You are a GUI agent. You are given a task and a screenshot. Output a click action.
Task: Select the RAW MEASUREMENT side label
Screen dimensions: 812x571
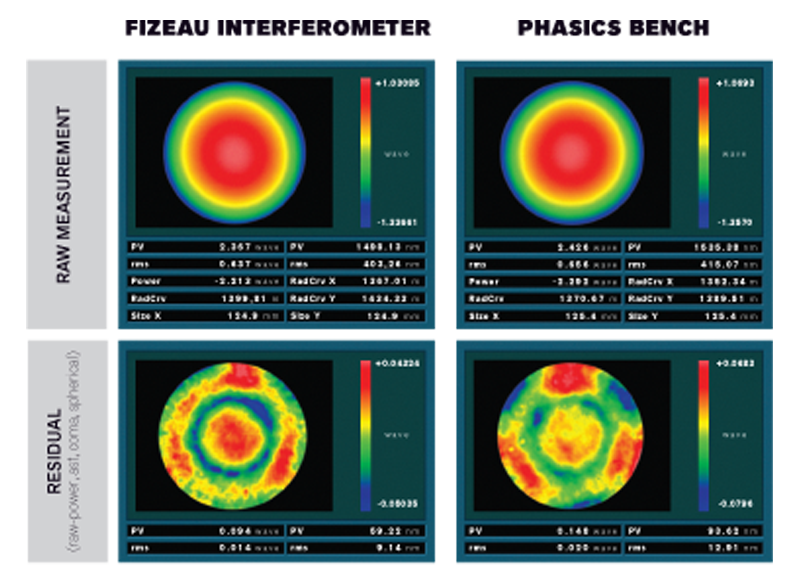[63, 195]
